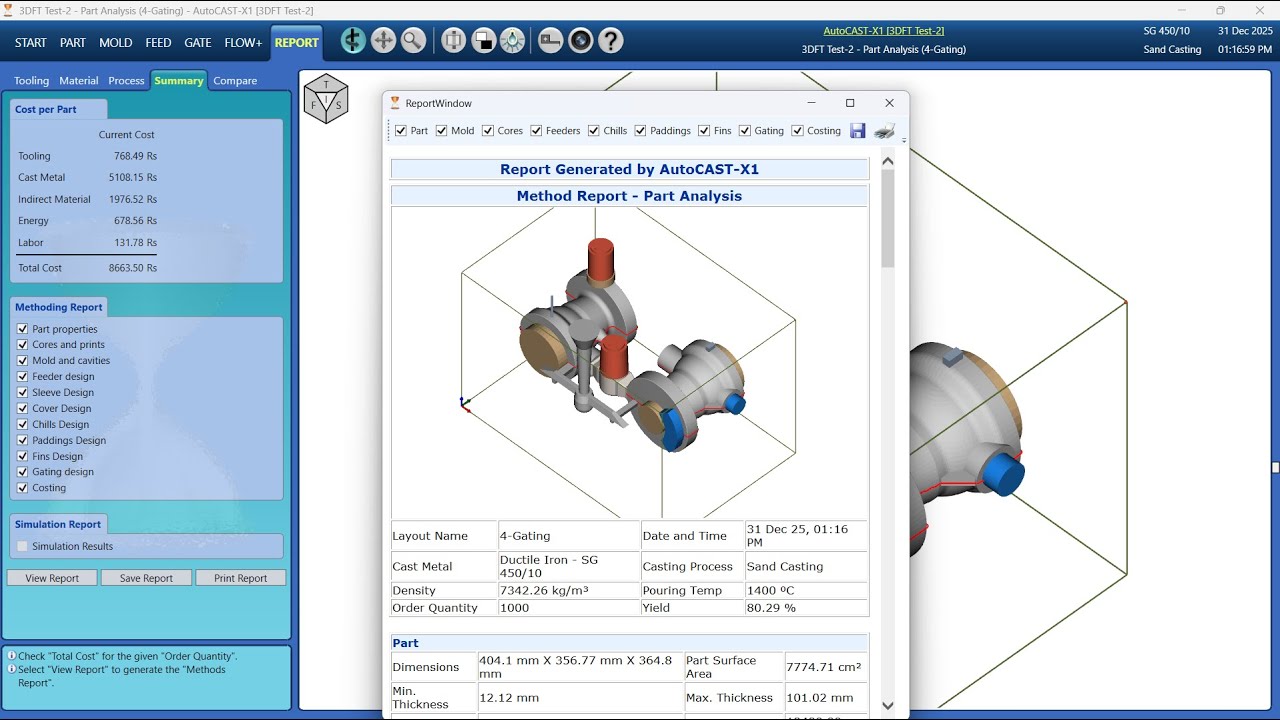The height and width of the screenshot is (720, 1280).
Task: Uncheck Cores and prints option
Action: point(23,345)
